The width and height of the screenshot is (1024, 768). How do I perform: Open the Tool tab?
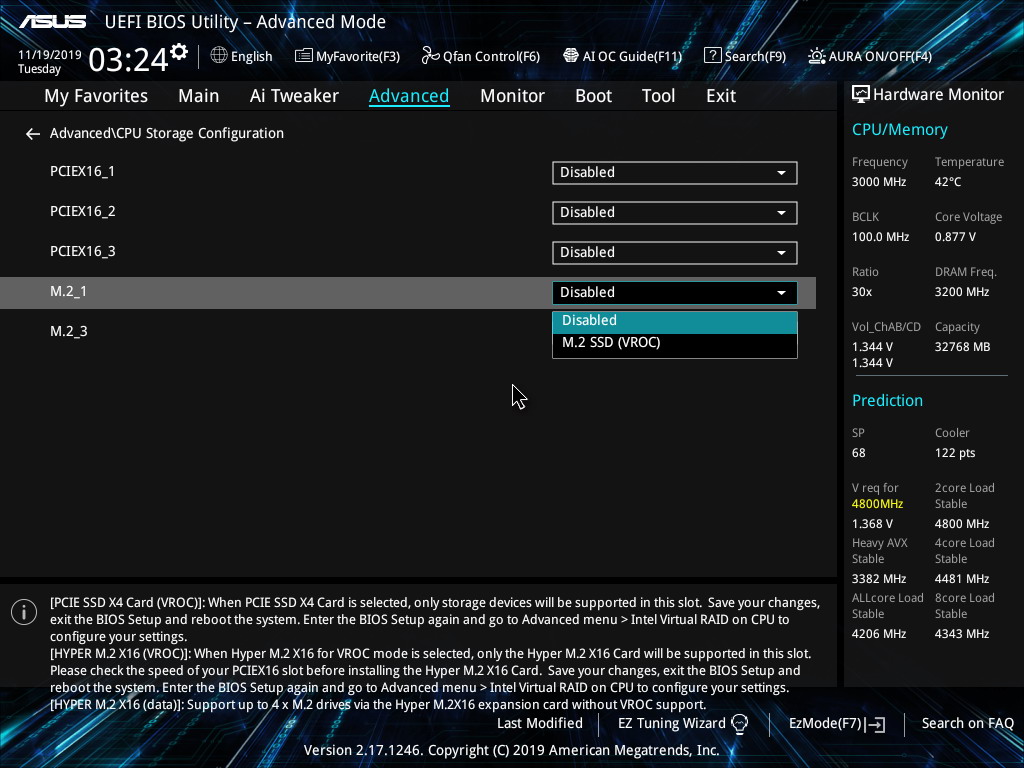[x=658, y=96]
